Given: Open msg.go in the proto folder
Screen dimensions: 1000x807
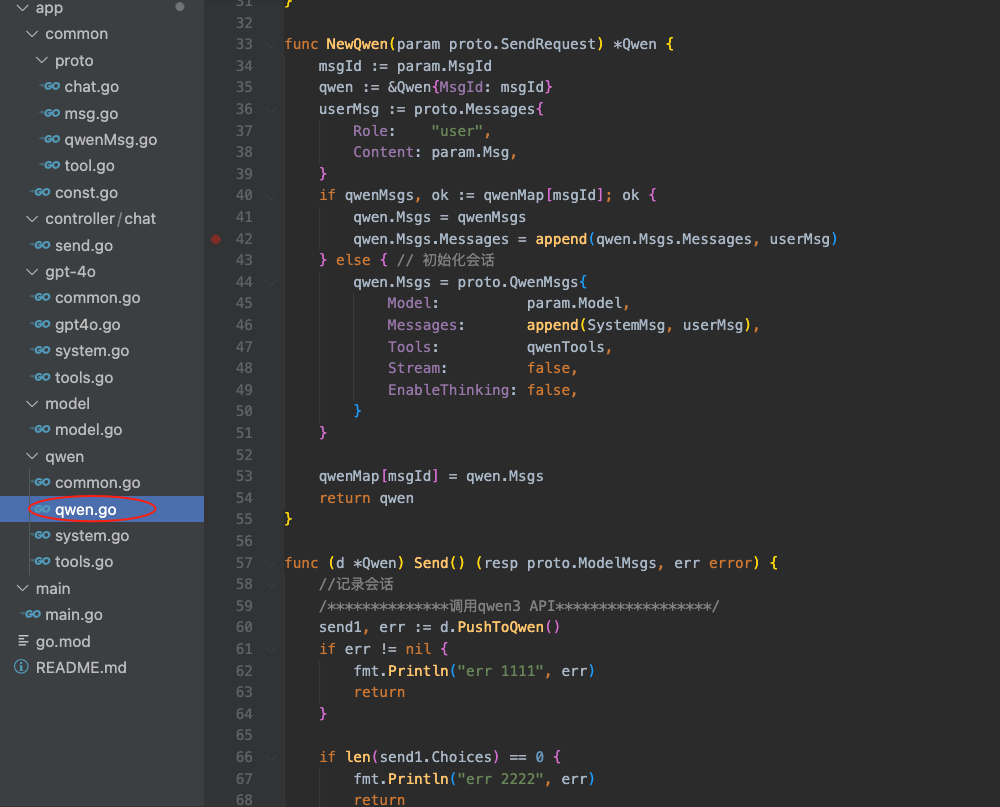Looking at the screenshot, I should (x=91, y=114).
